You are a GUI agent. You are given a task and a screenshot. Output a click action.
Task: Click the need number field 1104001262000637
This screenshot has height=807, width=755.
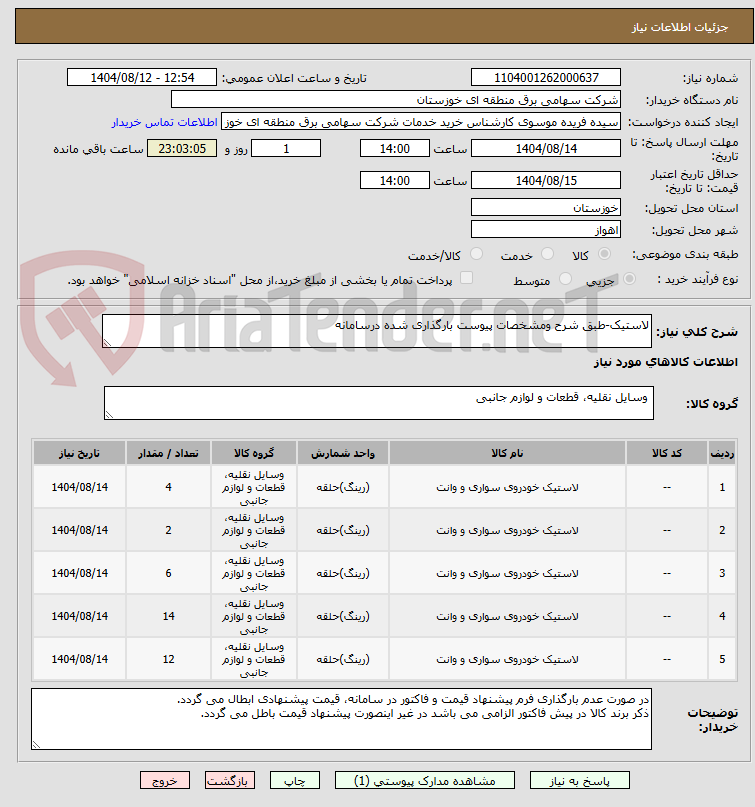pyautogui.click(x=546, y=78)
